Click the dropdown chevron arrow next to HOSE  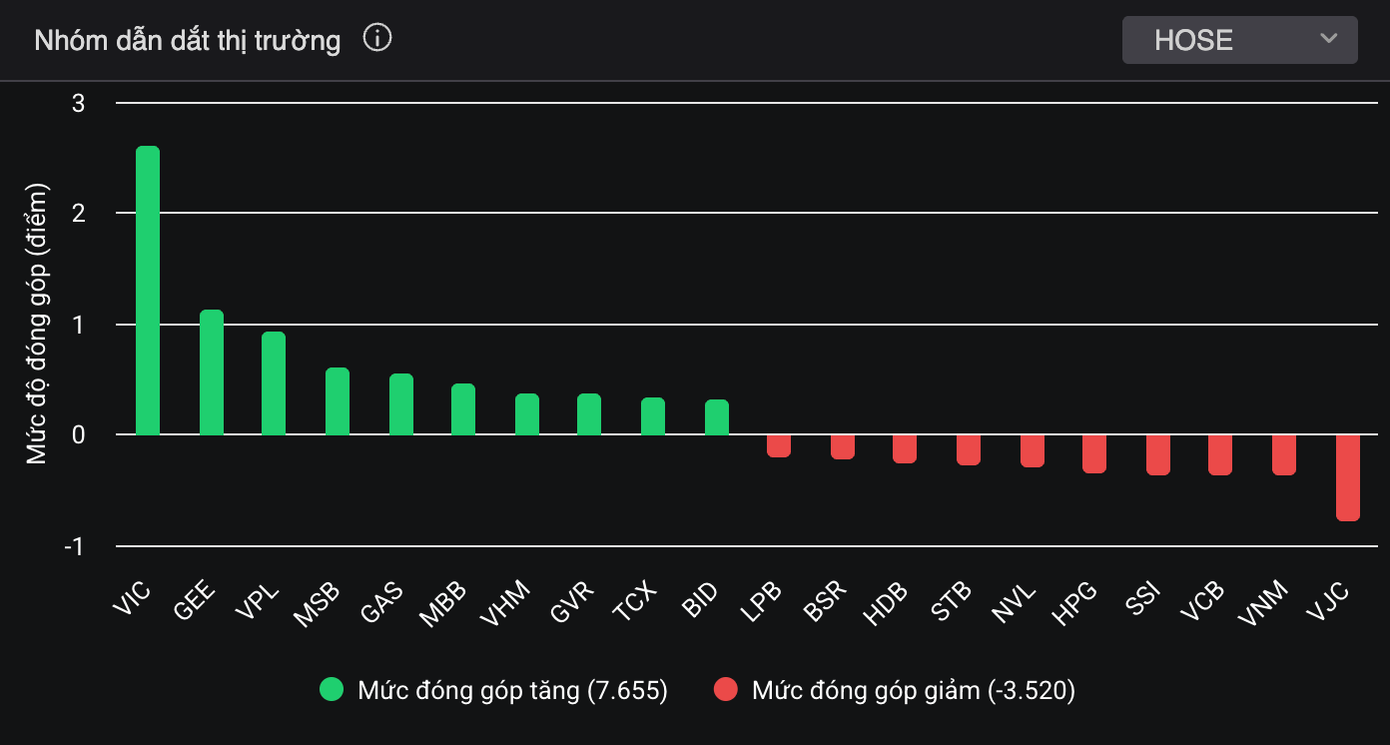click(x=1328, y=39)
